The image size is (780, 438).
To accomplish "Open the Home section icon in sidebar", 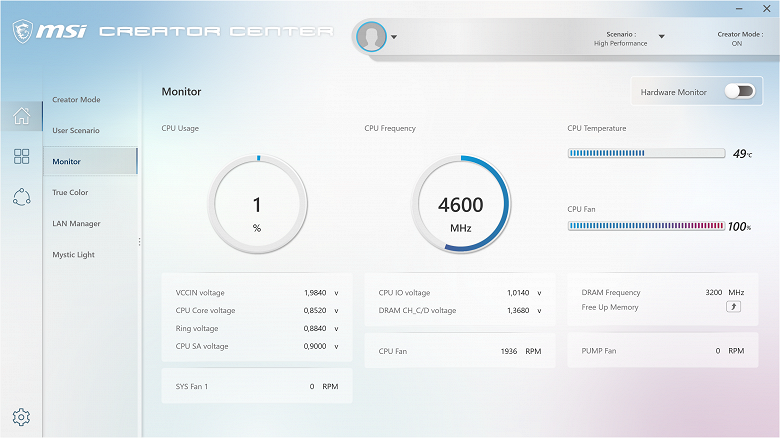I will [21, 116].
